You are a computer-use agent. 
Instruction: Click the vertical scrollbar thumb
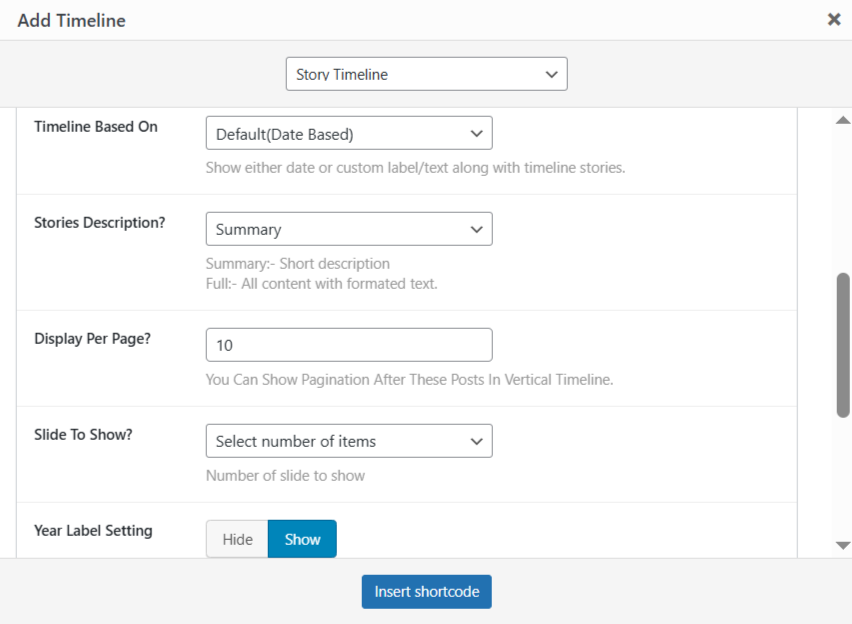[842, 345]
